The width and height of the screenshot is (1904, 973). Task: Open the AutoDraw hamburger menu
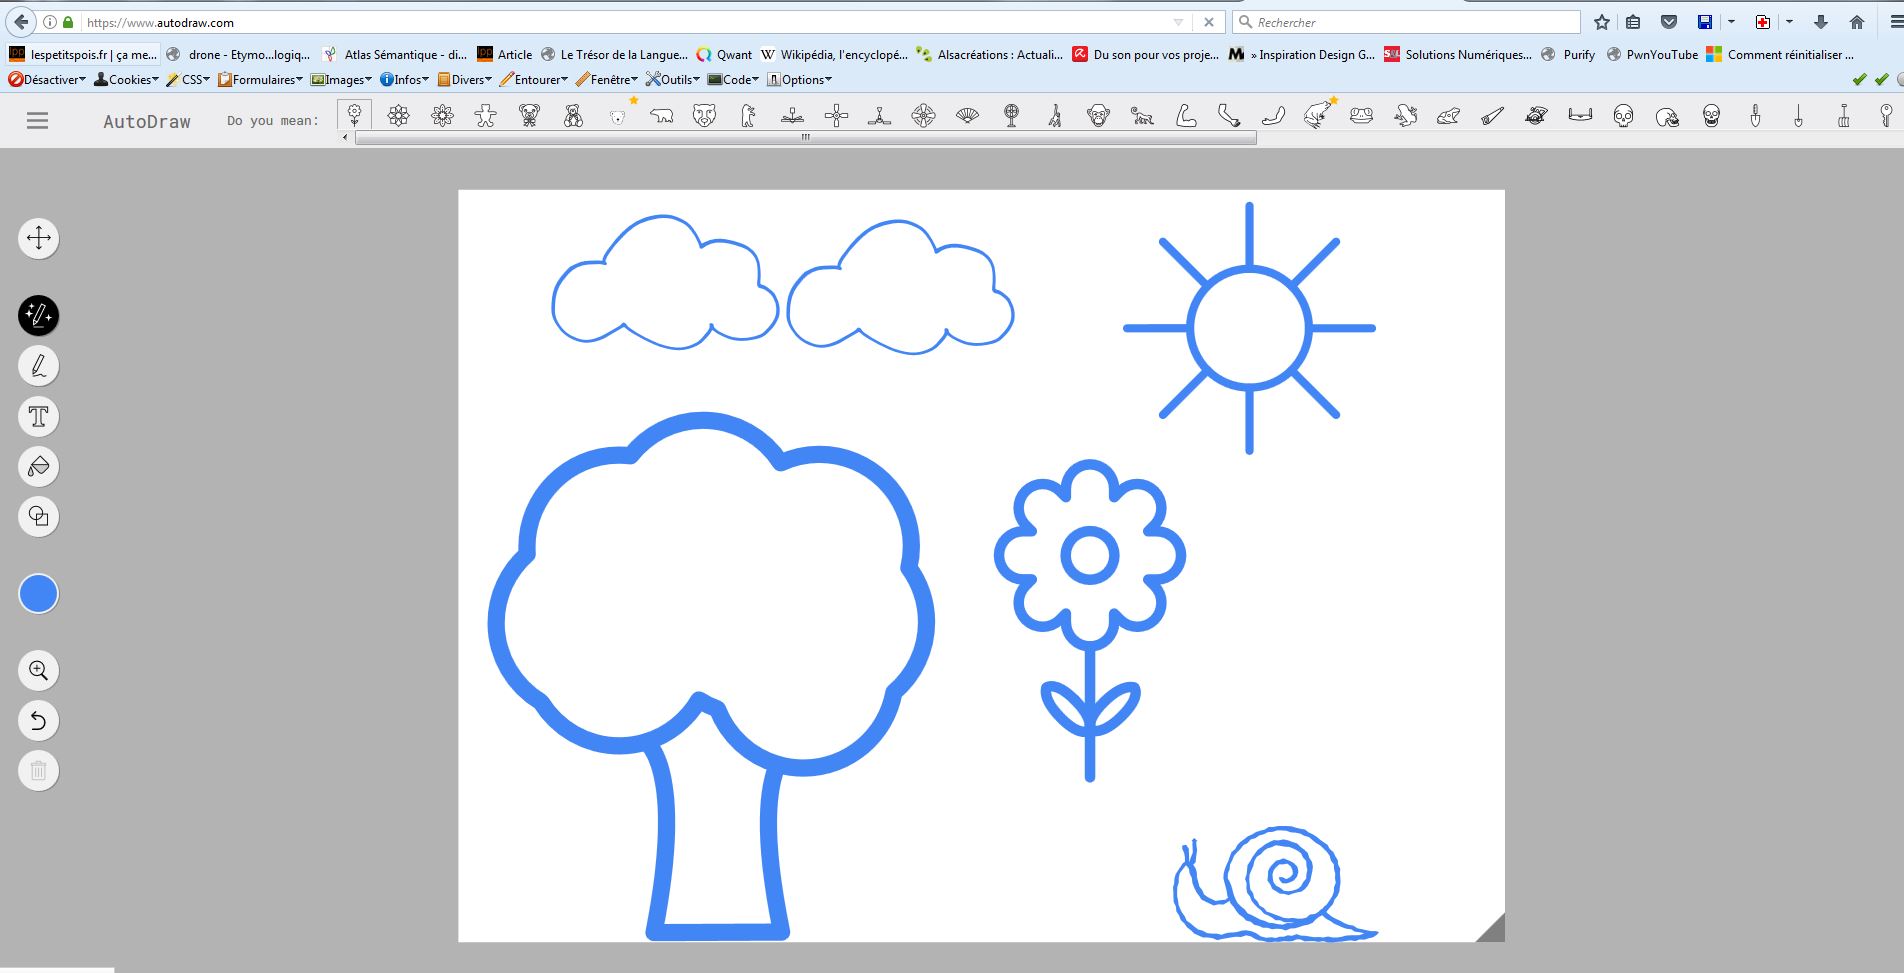coord(37,121)
